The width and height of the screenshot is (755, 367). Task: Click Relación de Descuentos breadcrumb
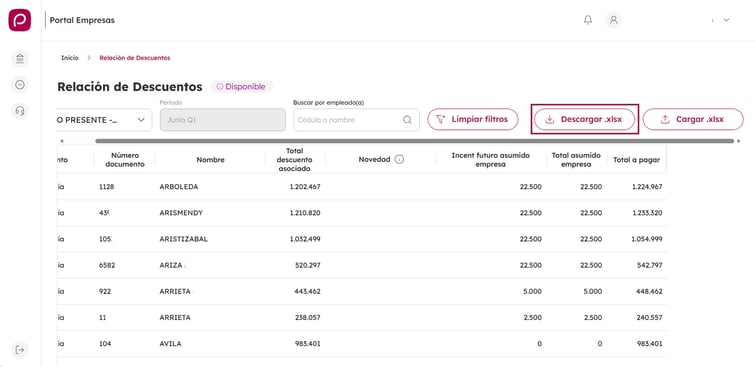coord(135,58)
